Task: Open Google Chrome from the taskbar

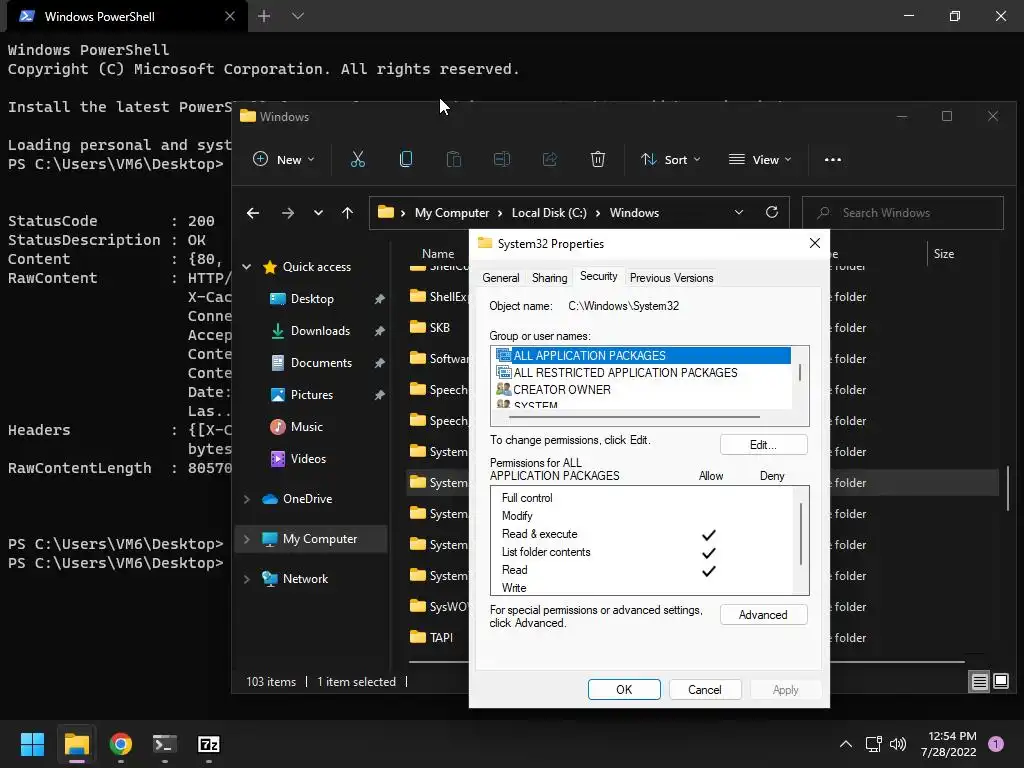Action: pos(121,744)
